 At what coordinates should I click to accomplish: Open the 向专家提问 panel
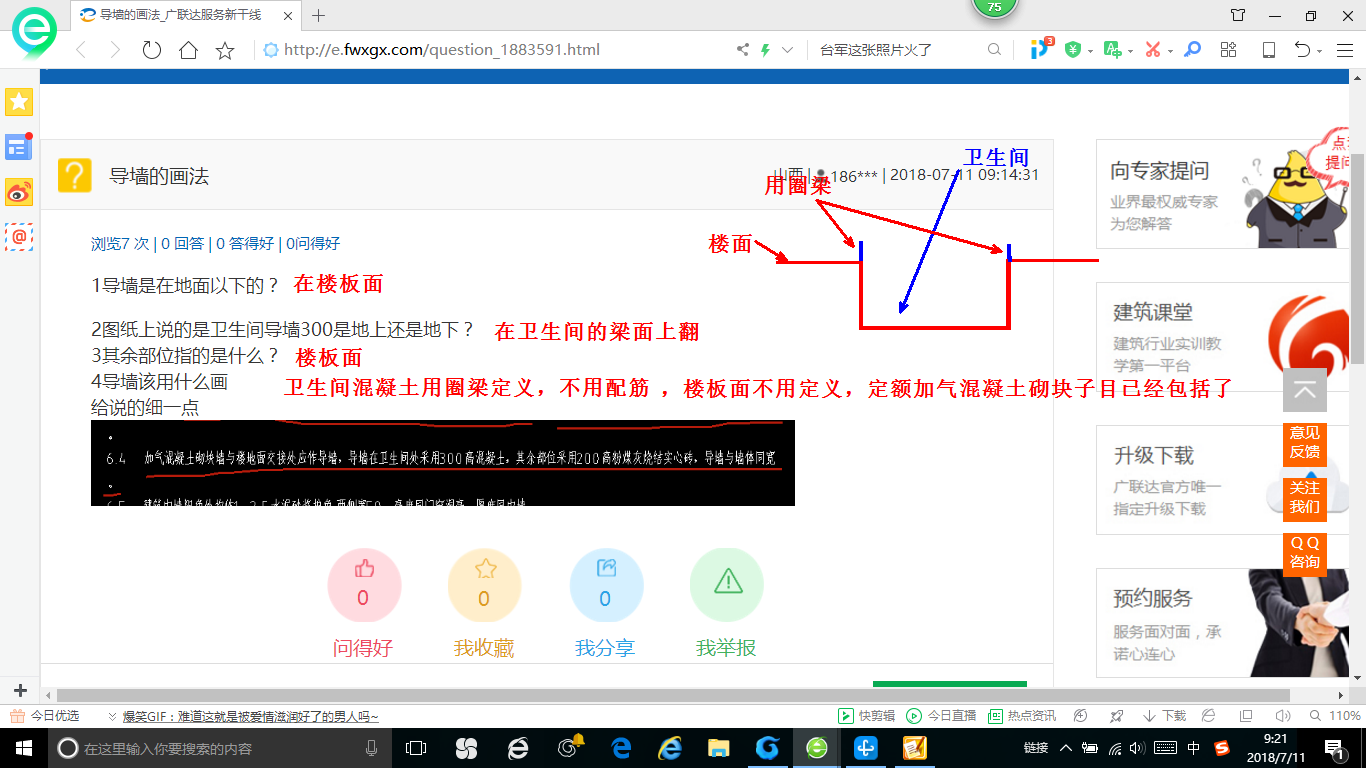click(1223, 194)
